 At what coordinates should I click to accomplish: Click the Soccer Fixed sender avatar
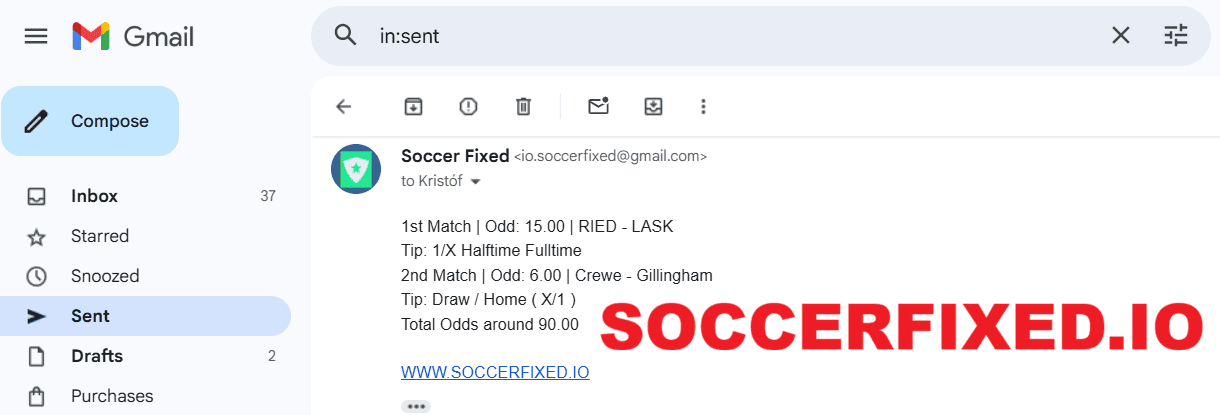[356, 169]
